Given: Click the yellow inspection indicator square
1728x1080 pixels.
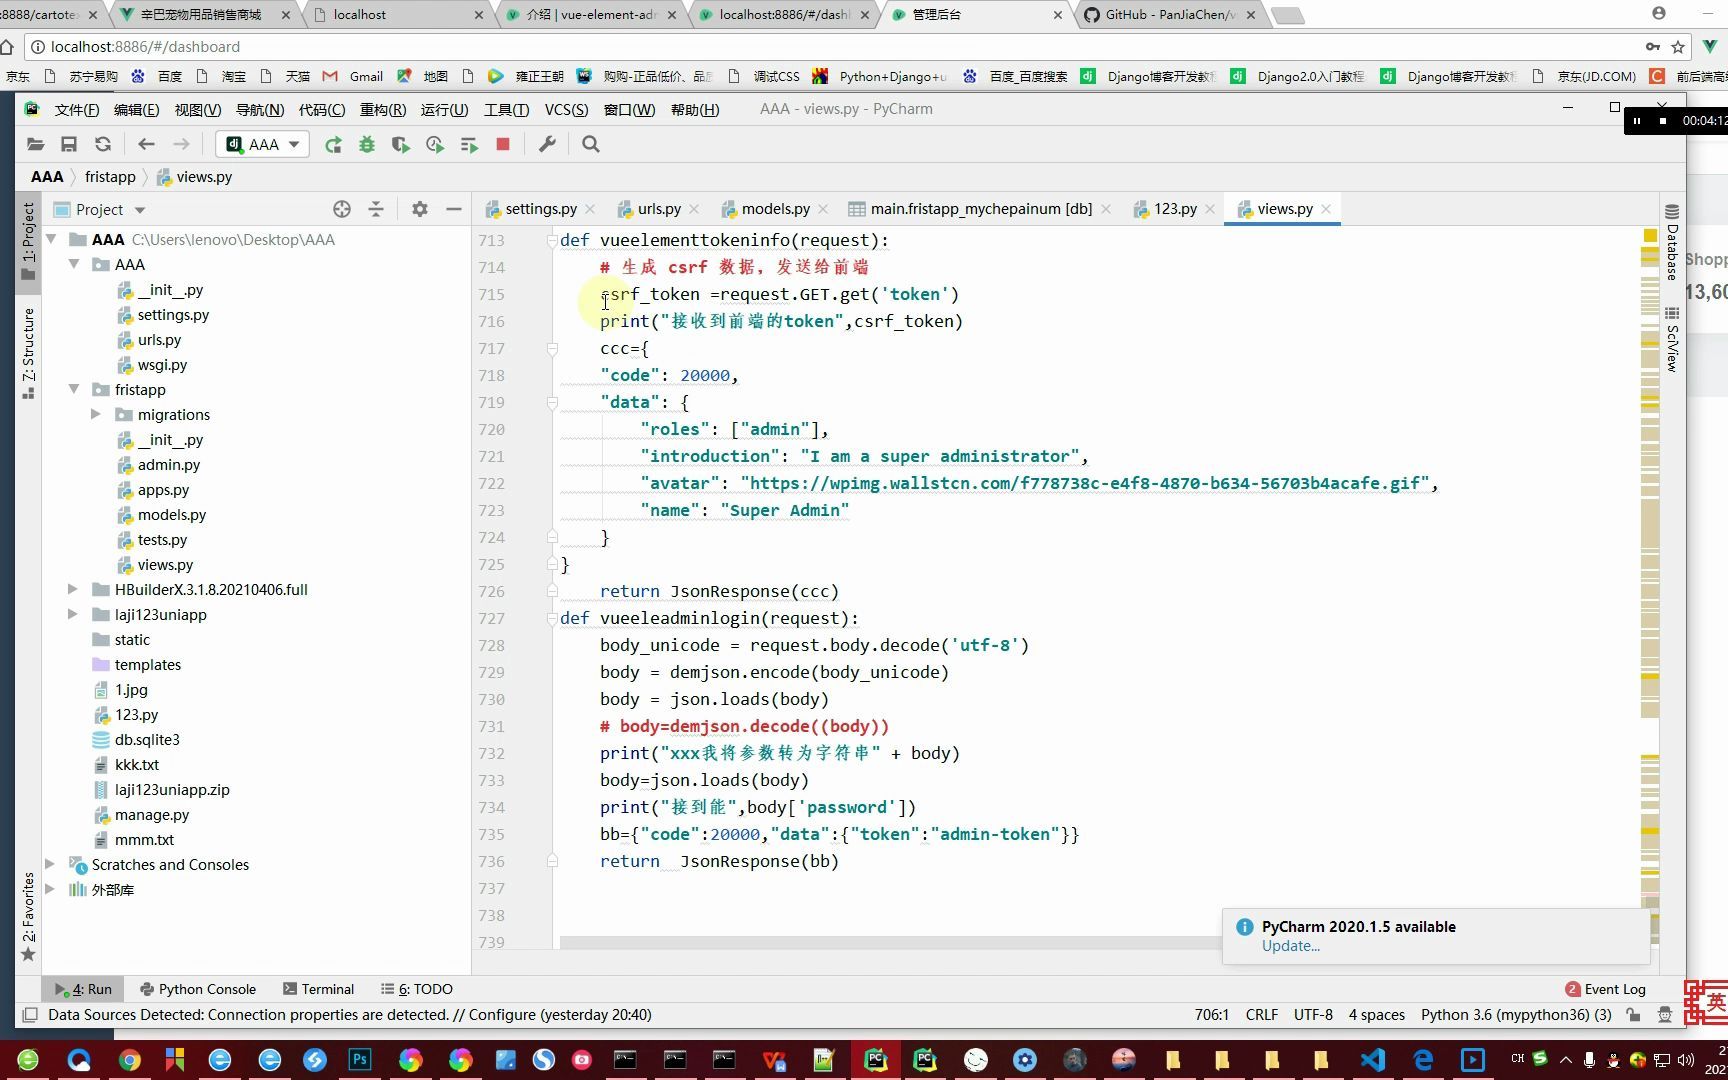Looking at the screenshot, I should 1650,236.
